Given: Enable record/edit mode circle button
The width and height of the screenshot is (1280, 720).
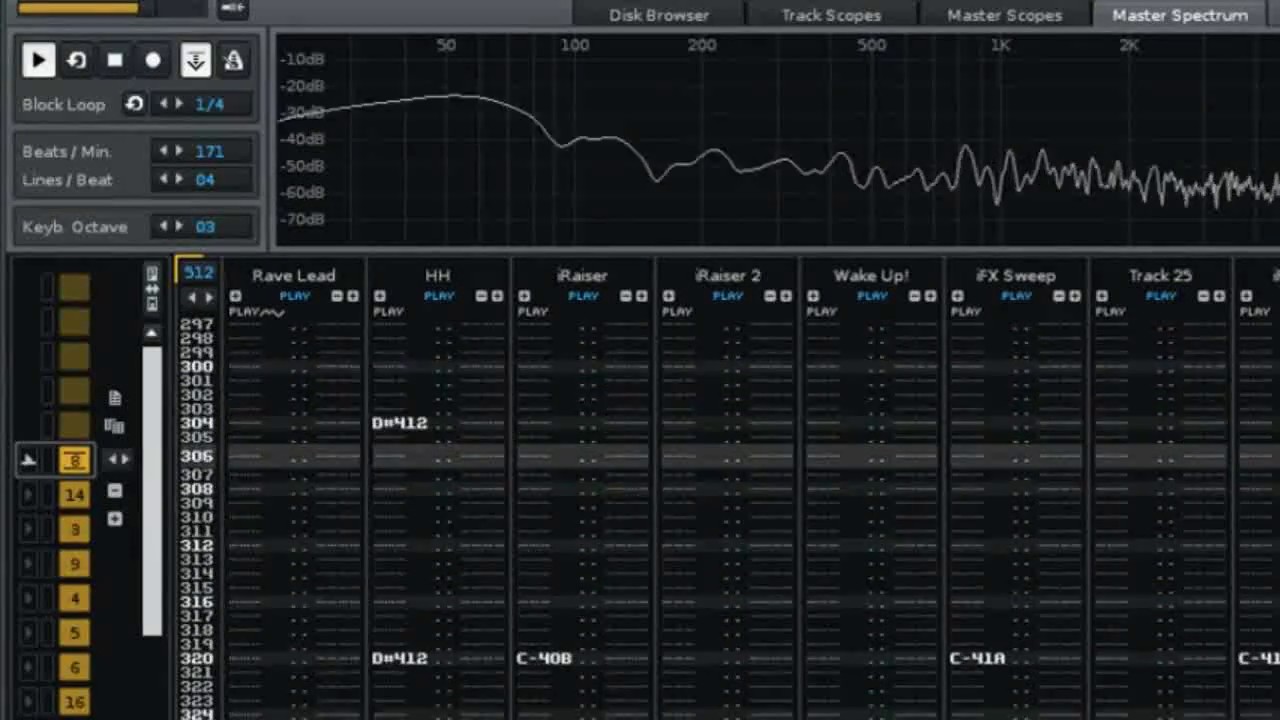Looking at the screenshot, I should click(153, 60).
